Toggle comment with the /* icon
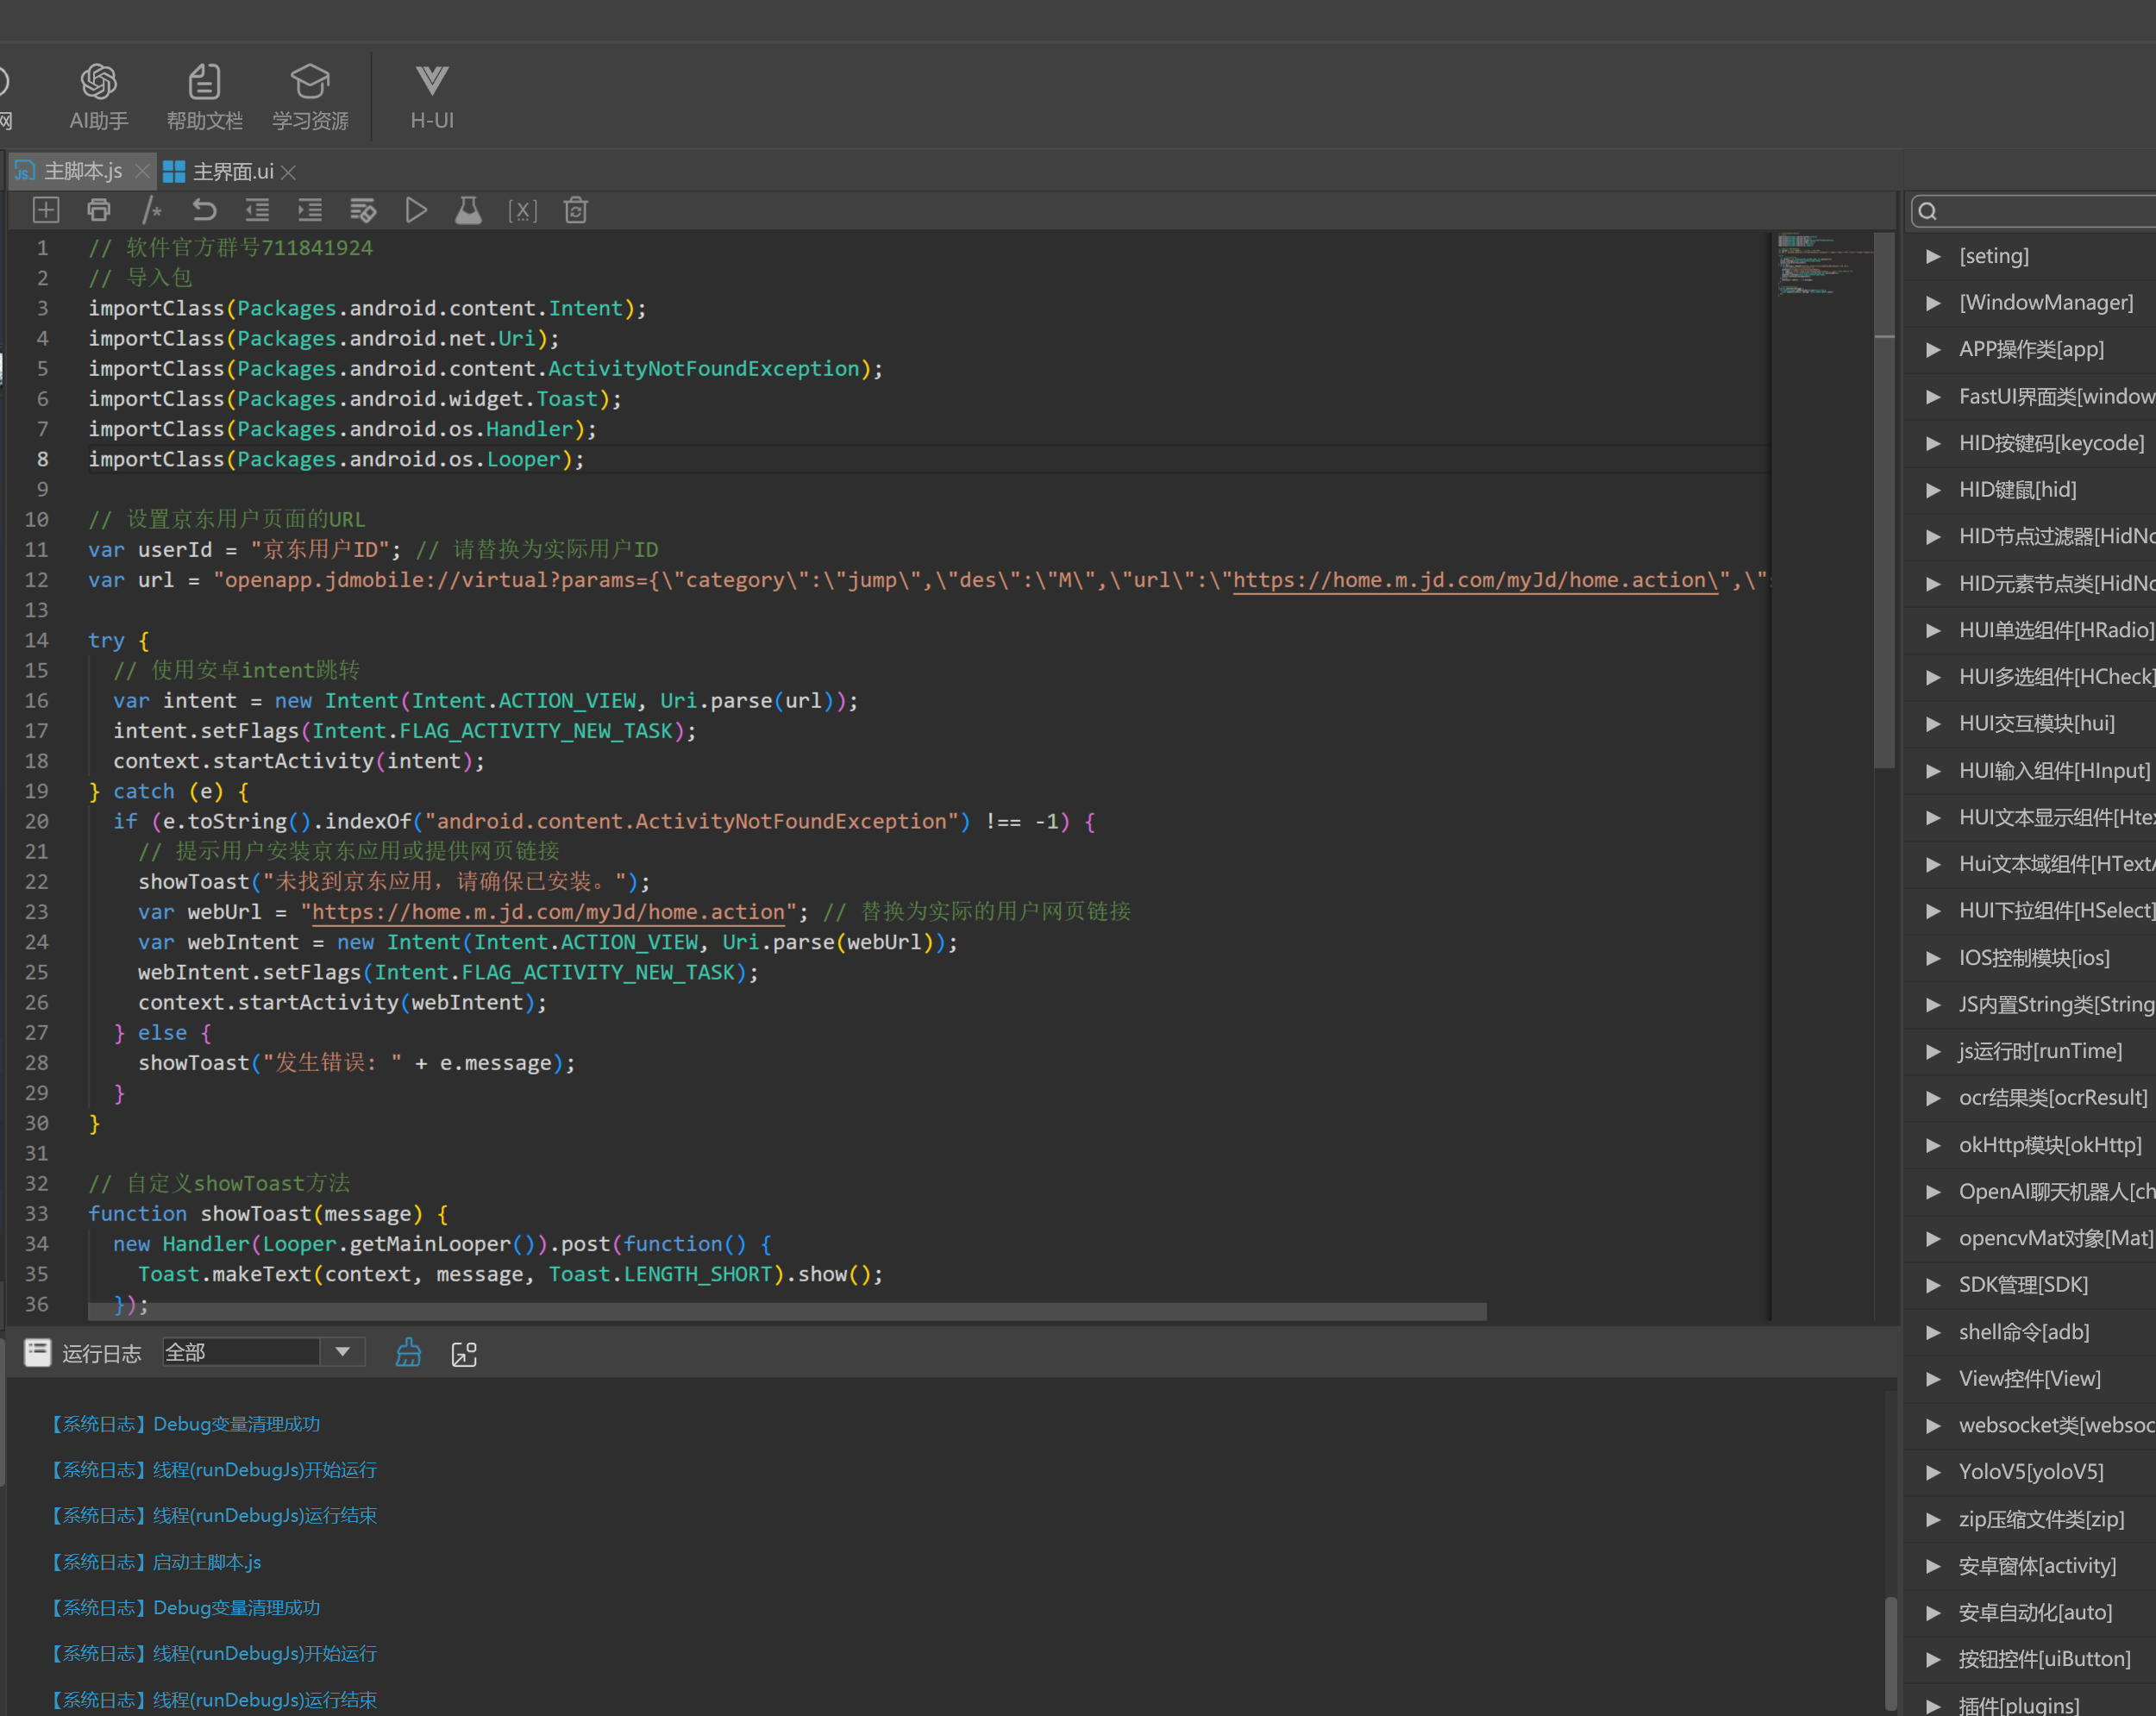Screen dimensions: 2156x1716 point(152,210)
